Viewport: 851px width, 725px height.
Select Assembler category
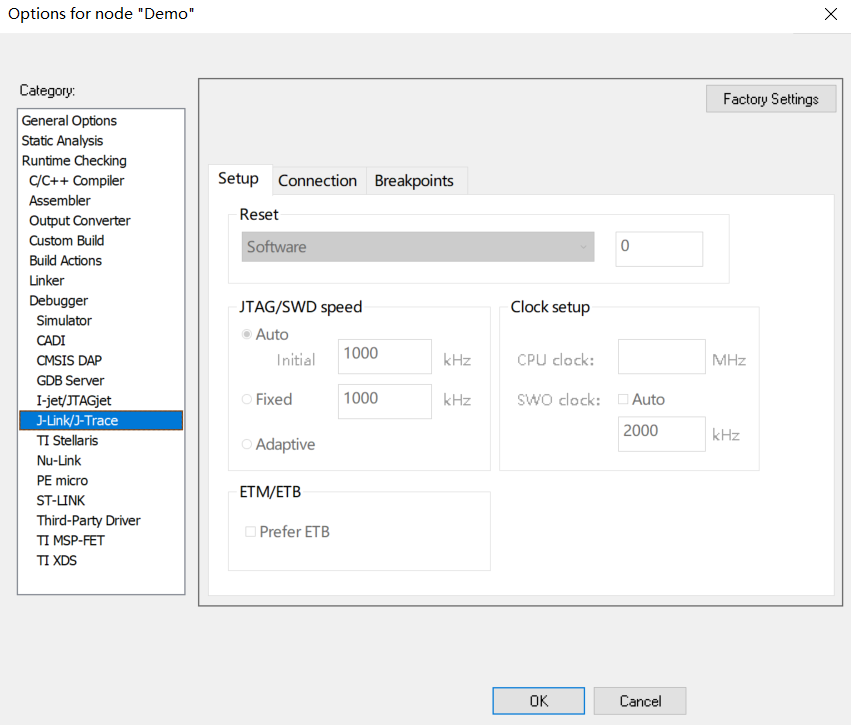[60, 201]
